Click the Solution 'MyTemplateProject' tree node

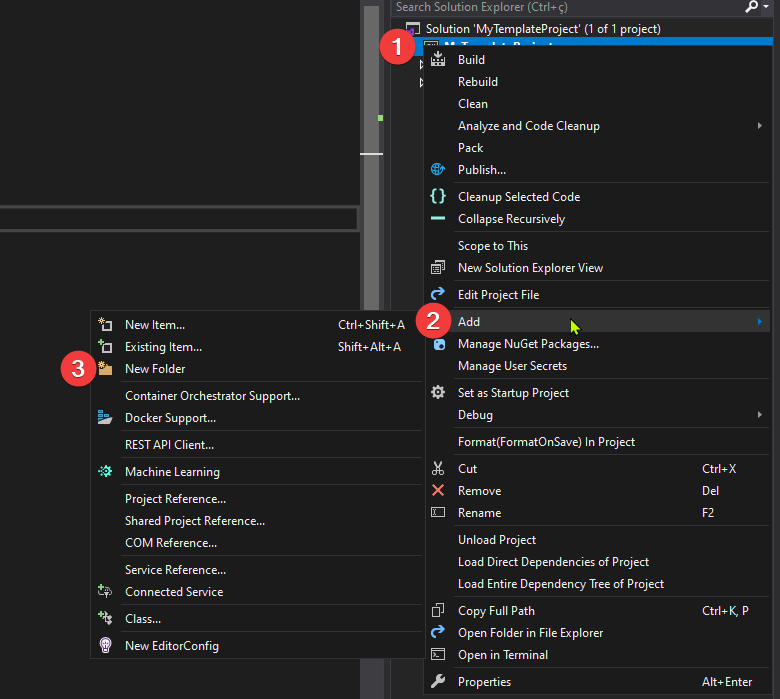543,29
